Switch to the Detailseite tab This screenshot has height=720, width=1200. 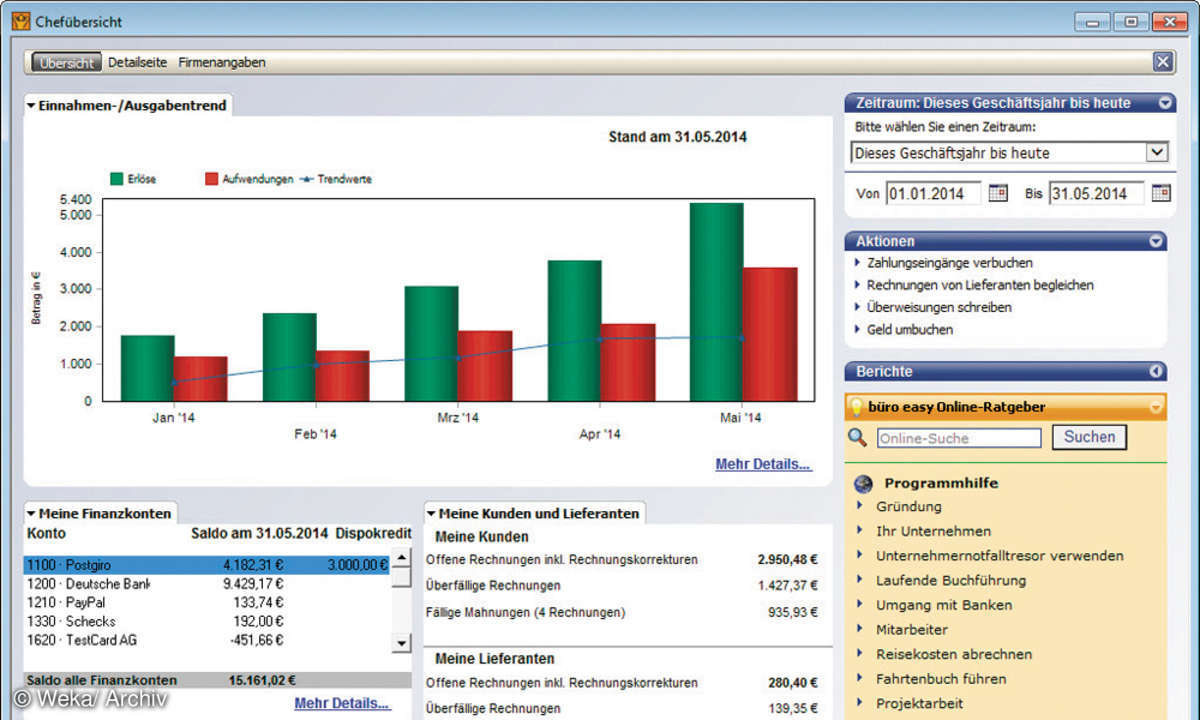point(138,62)
